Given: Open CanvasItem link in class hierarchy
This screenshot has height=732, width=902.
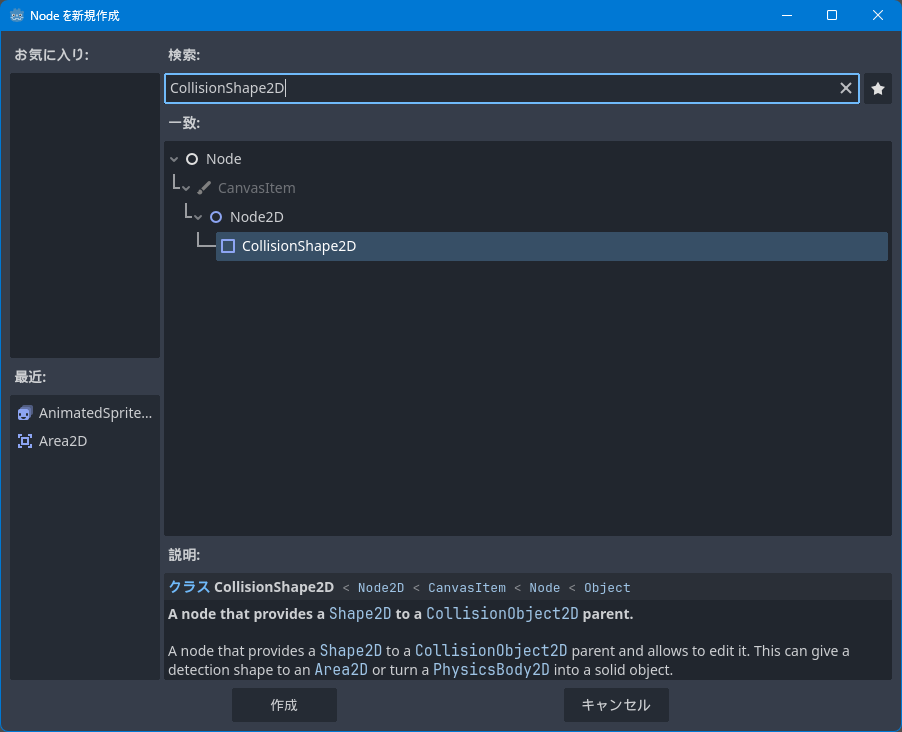Looking at the screenshot, I should (467, 588).
